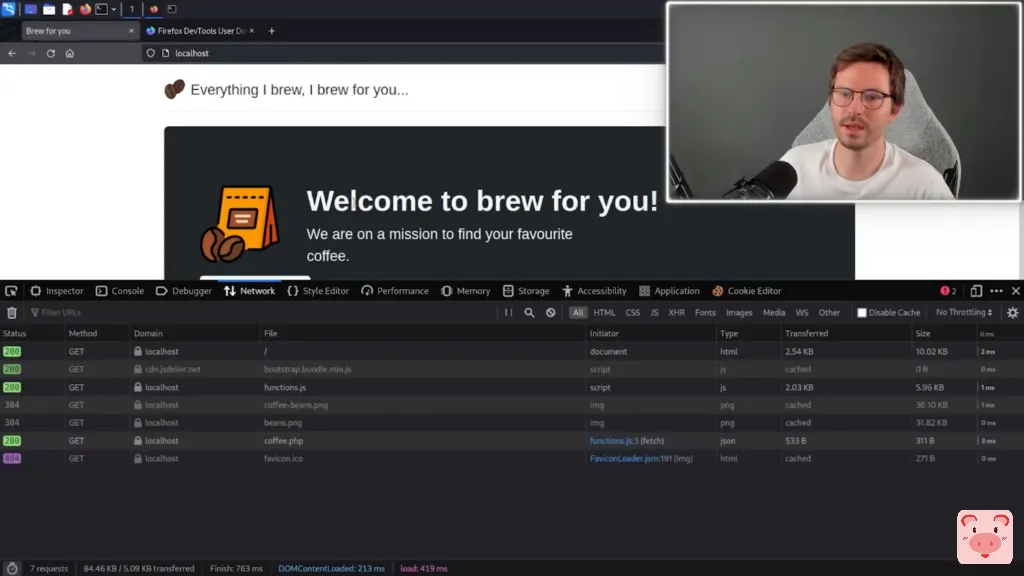Toggle responsive design mode icon
1024x576 pixels.
tap(976, 291)
